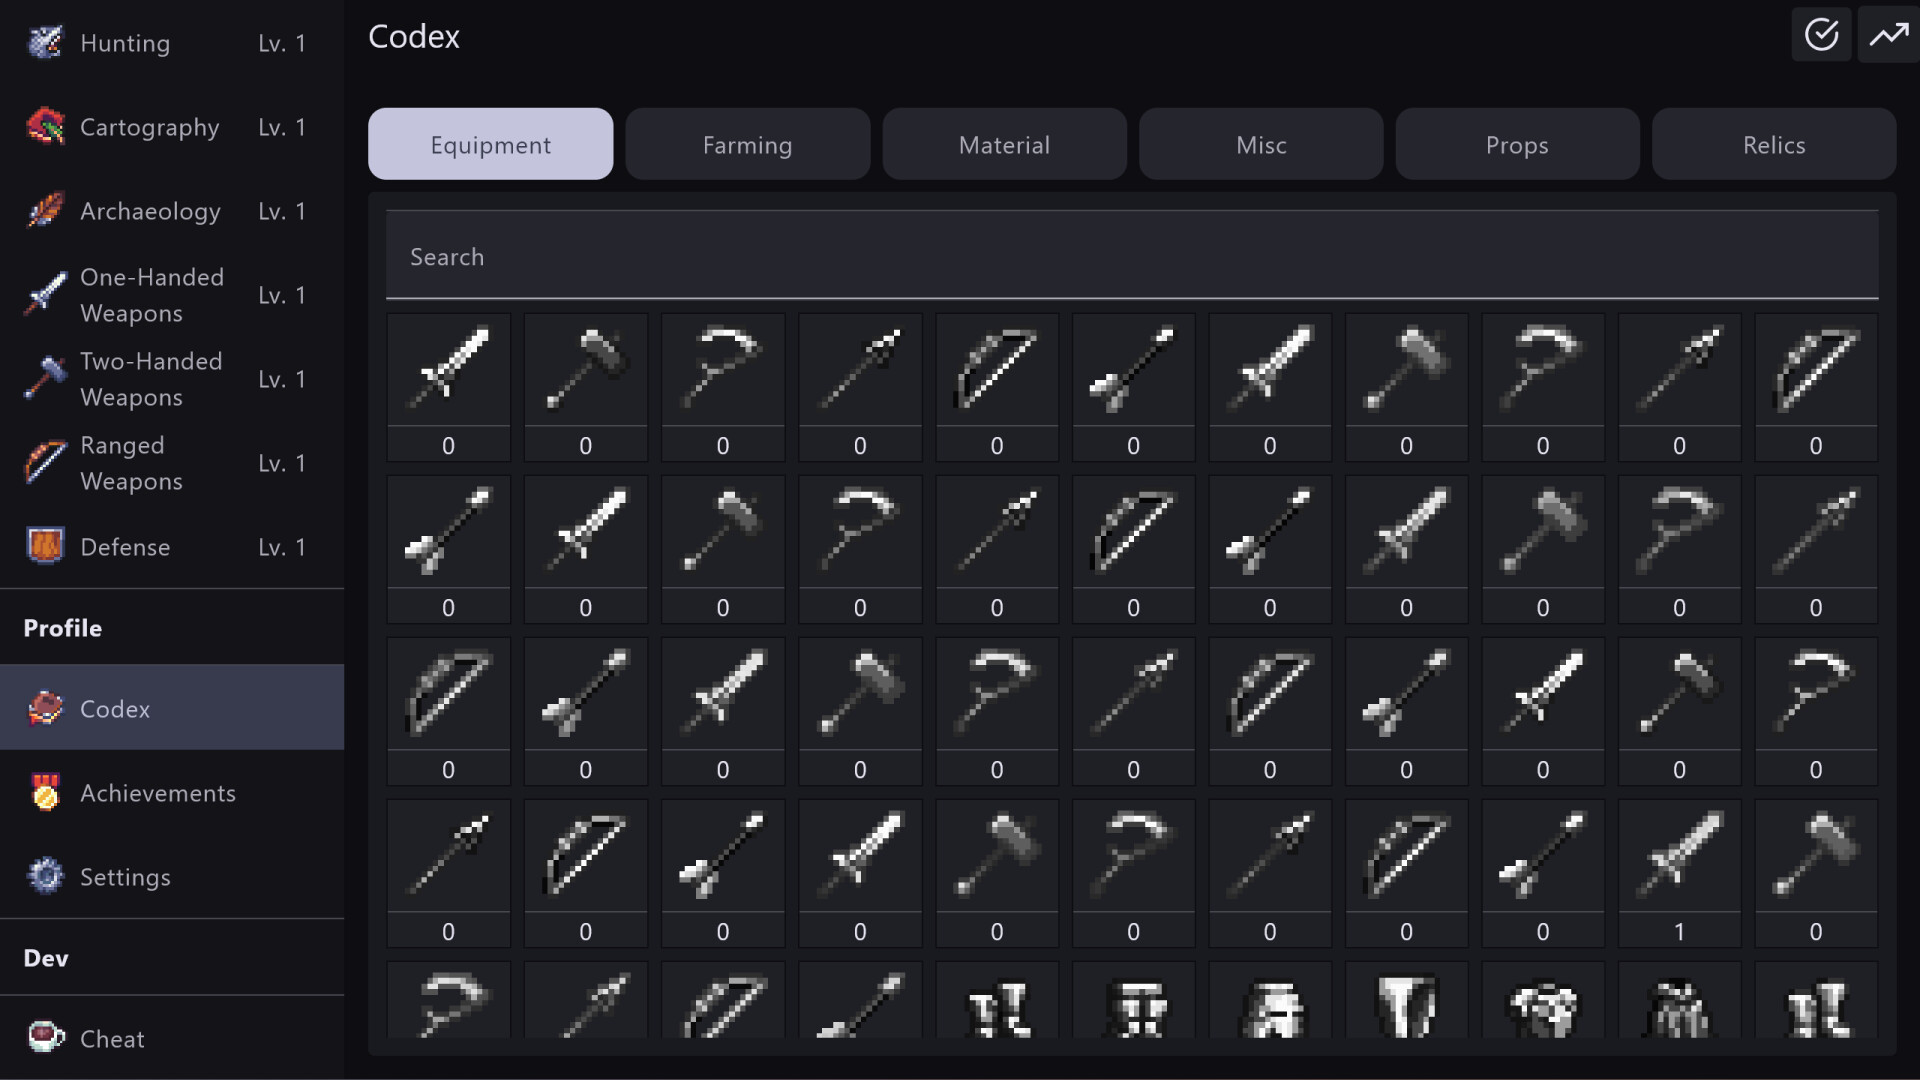Screen dimensions: 1920x1080
Task: Select the Material tab
Action: click(x=1004, y=144)
